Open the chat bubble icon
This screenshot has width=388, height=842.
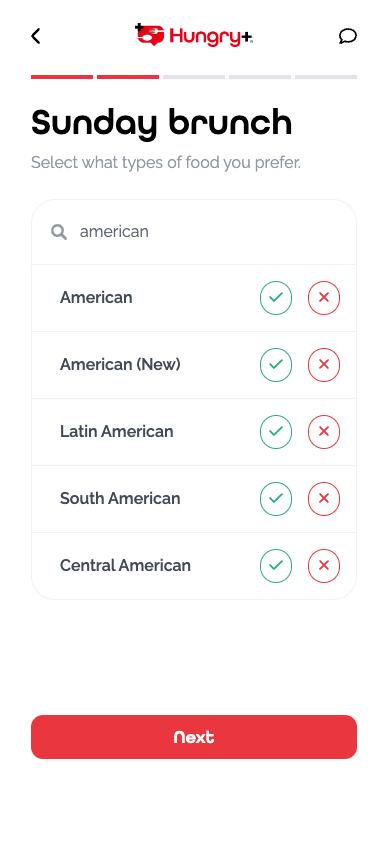pyautogui.click(x=348, y=37)
